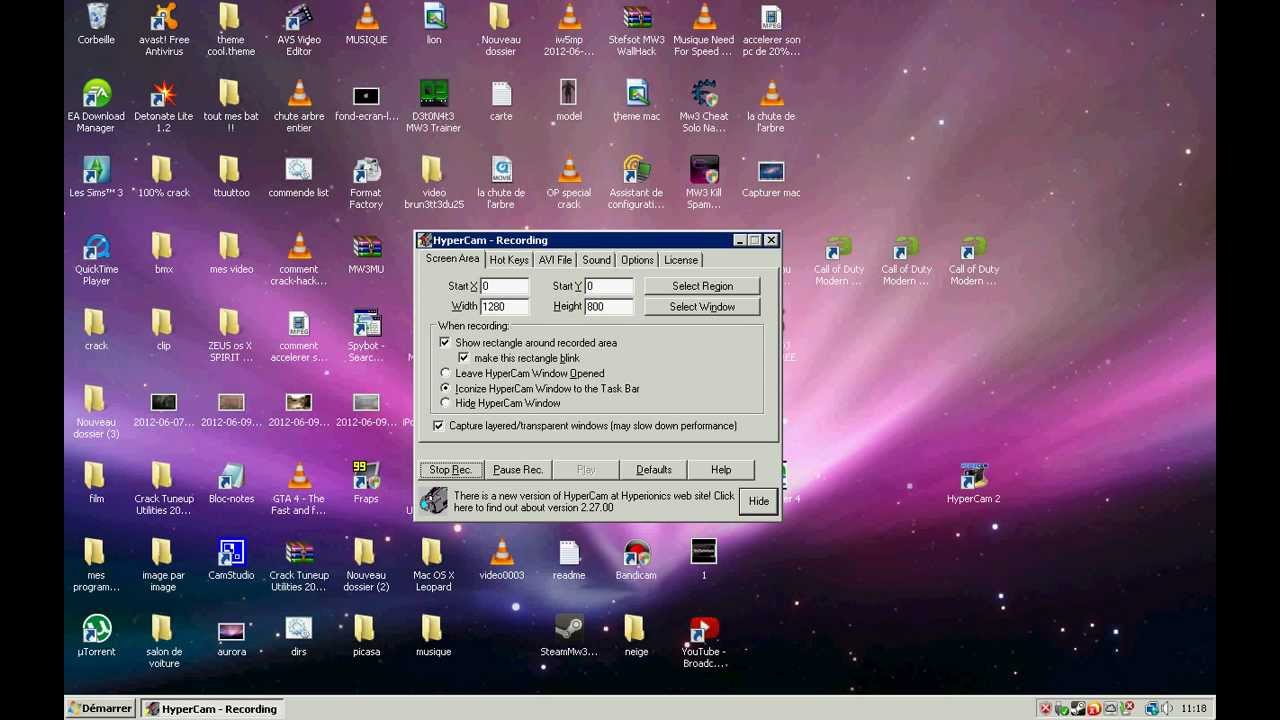Open the Sound tab
This screenshot has height=720, width=1280.
(596, 260)
